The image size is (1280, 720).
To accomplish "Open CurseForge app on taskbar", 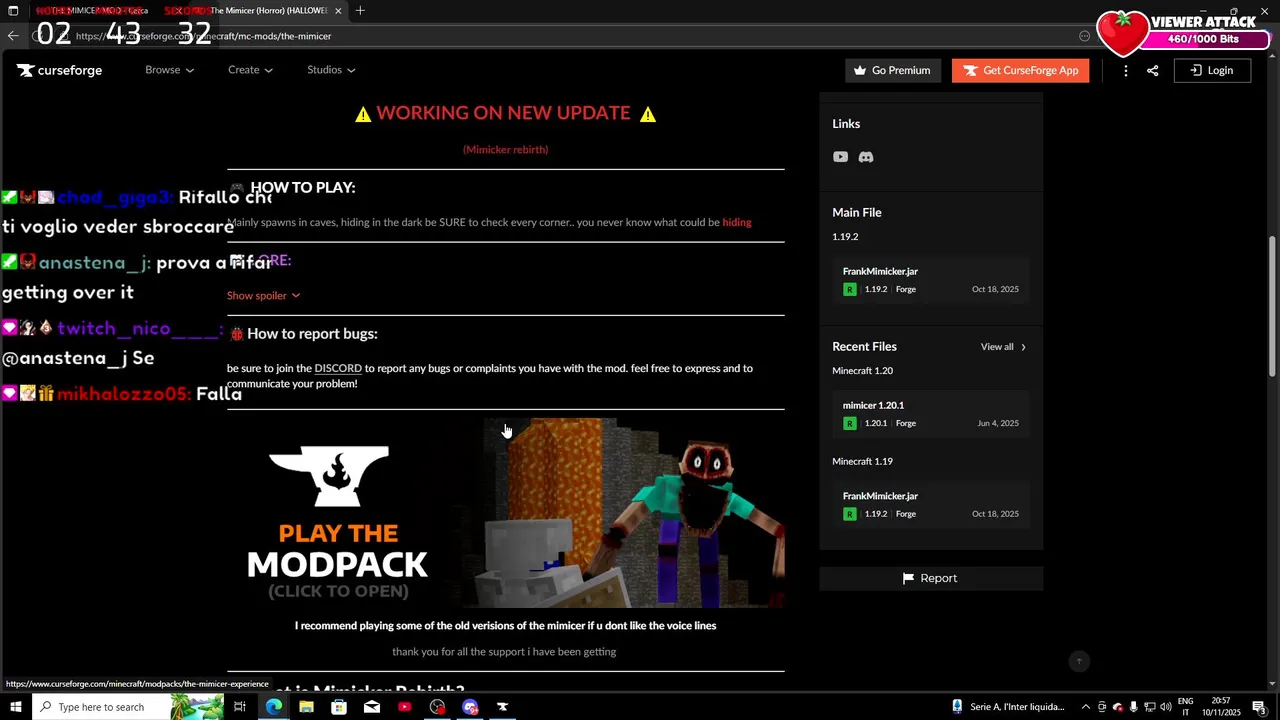I will 502,707.
